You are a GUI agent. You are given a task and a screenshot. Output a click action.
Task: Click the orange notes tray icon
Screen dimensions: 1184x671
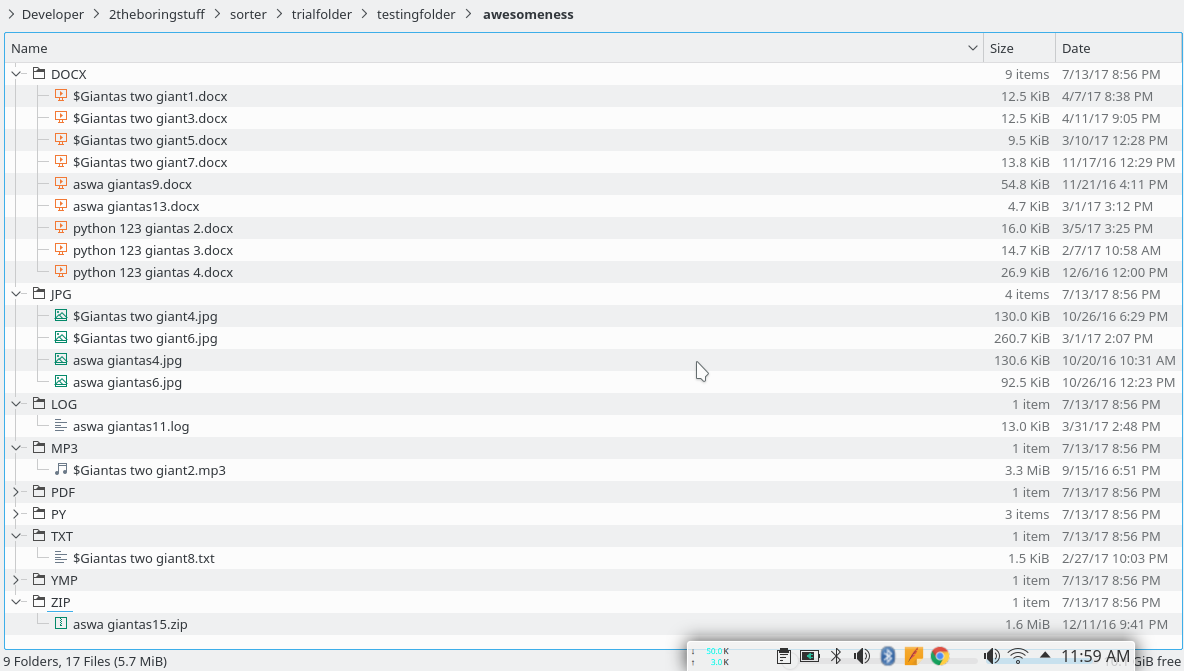click(x=914, y=656)
